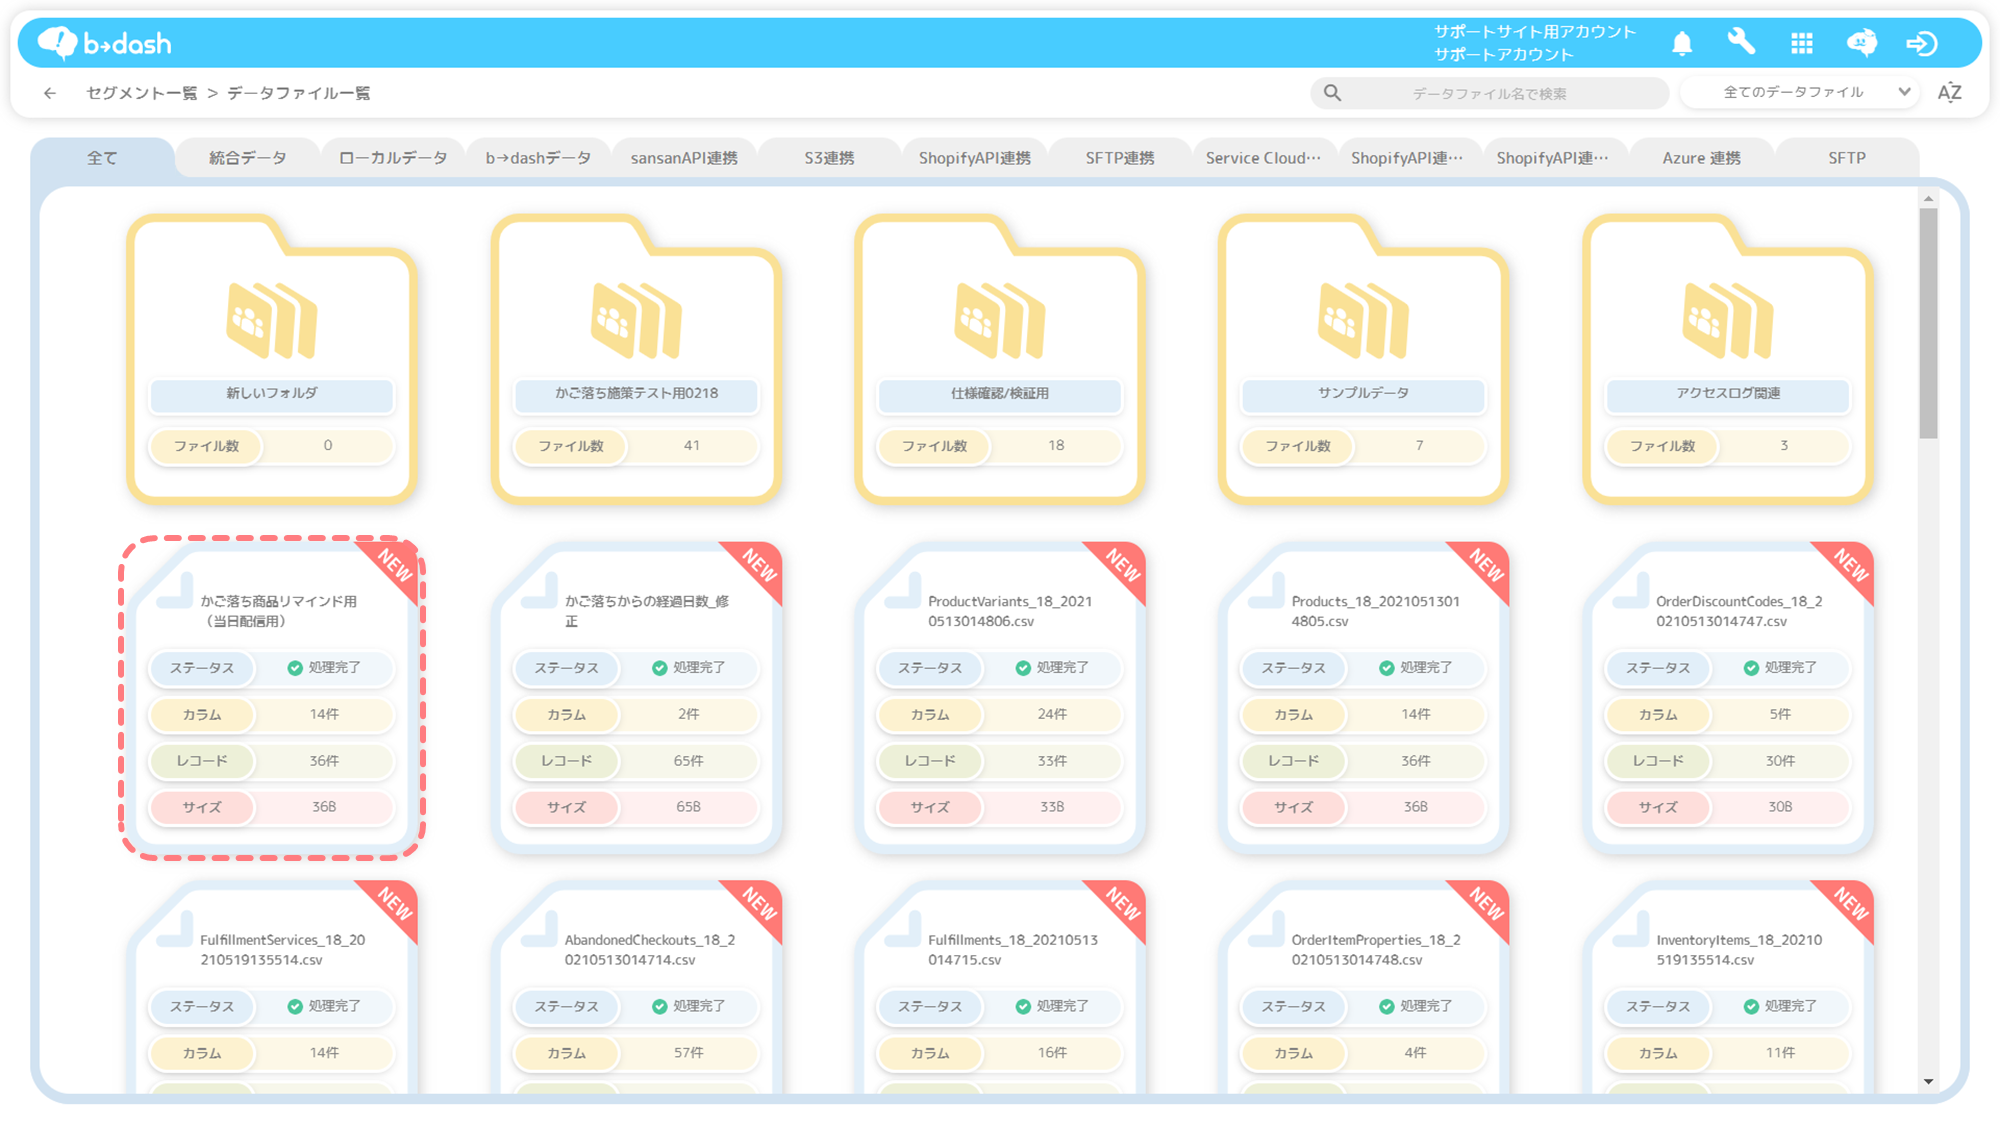Image resolution: width=2000 pixels, height=1125 pixels.
Task: Click file icon of FulfillmentServices_18 csv
Action: [x=175, y=930]
